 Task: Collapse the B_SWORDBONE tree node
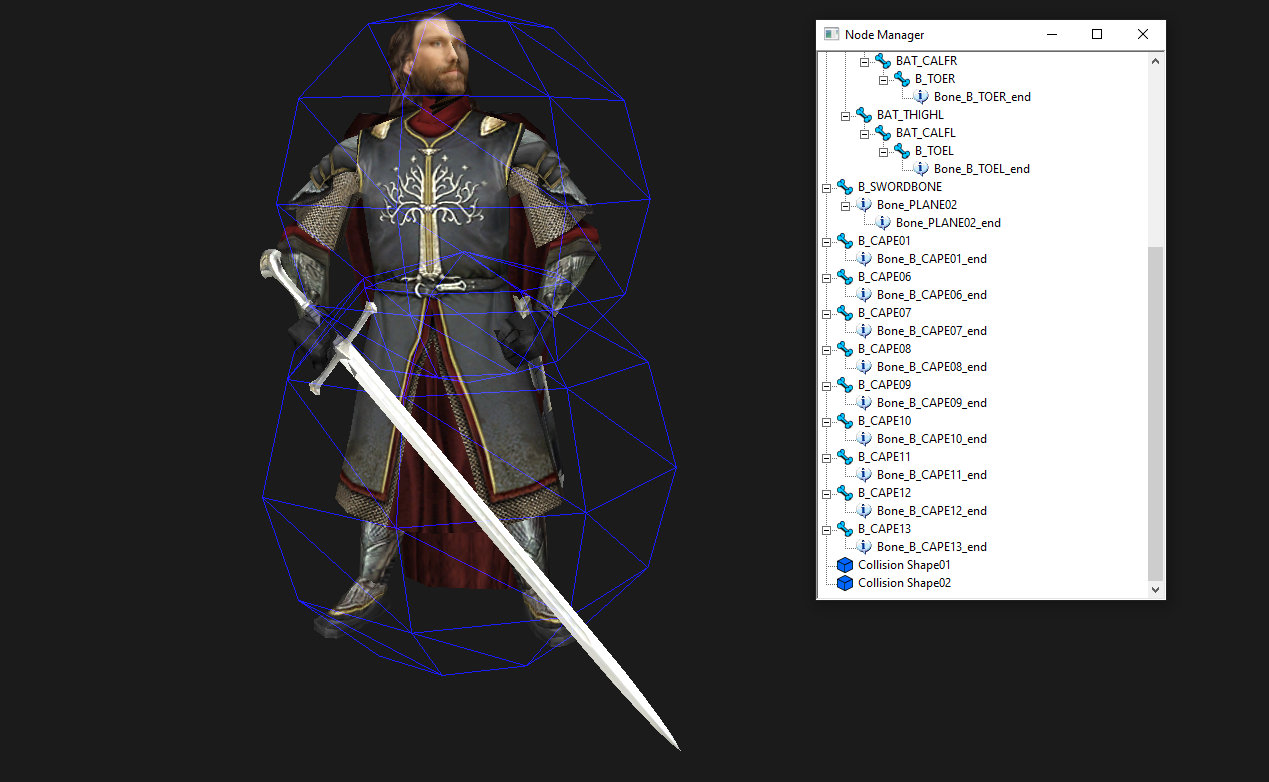point(826,187)
